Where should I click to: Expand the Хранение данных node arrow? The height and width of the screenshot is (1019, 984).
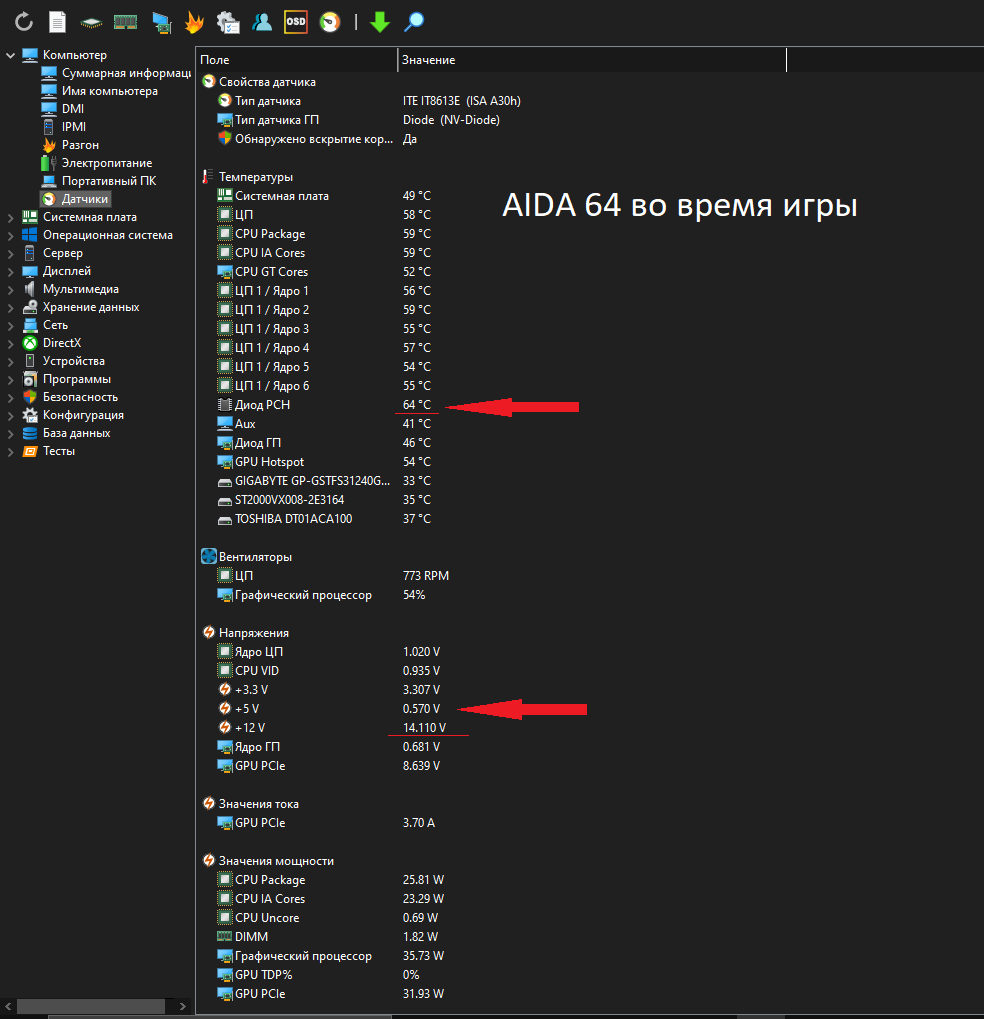10,307
